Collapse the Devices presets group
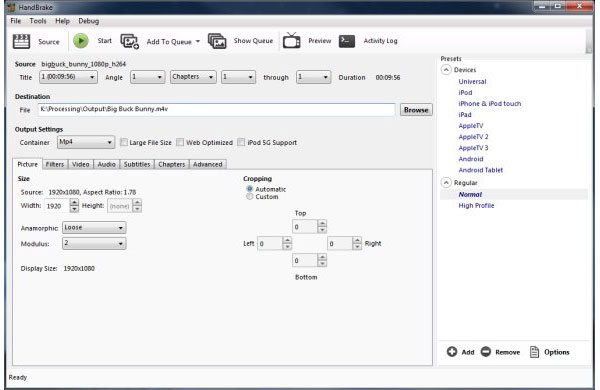Screen dimensions: 600x390 446,70
